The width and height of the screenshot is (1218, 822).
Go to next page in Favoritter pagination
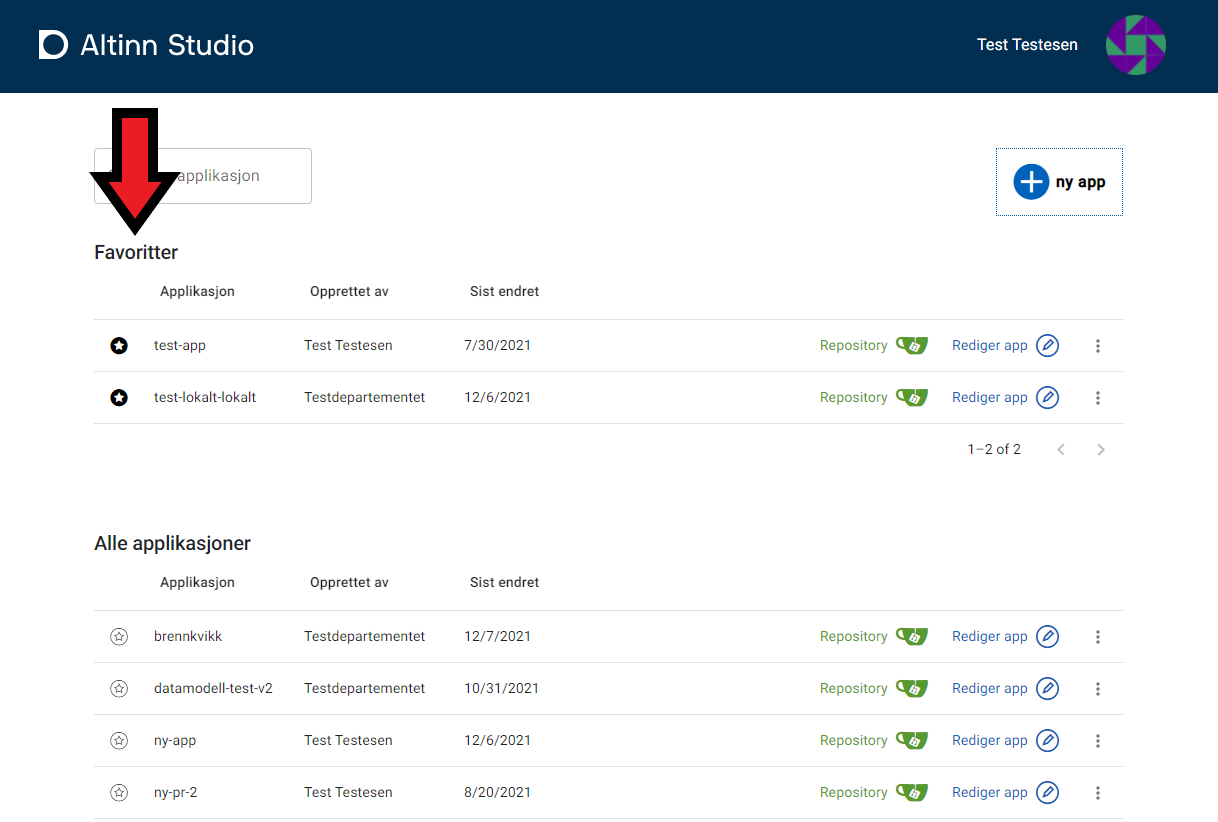(1100, 449)
